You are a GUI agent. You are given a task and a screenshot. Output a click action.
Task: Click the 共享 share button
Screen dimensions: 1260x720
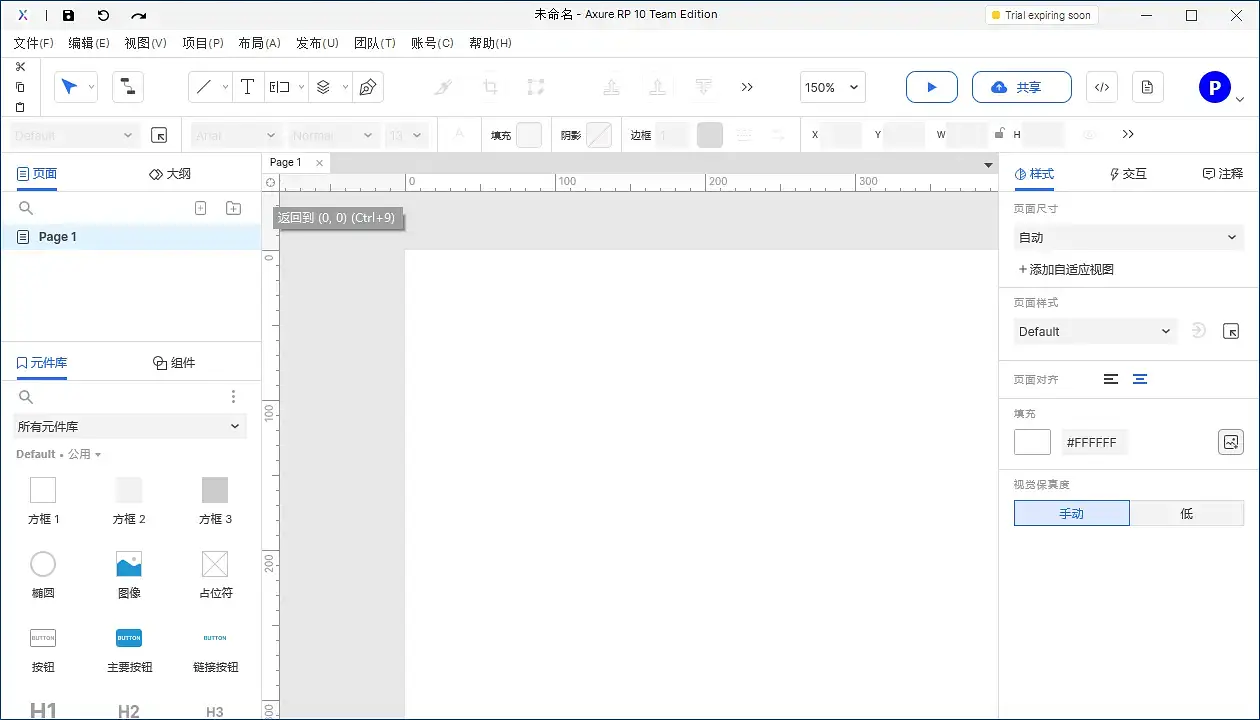(x=1021, y=87)
